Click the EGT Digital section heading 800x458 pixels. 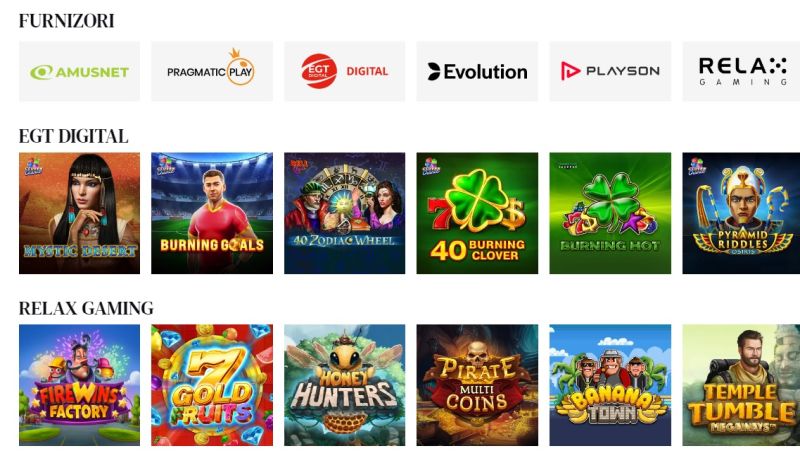[73, 136]
